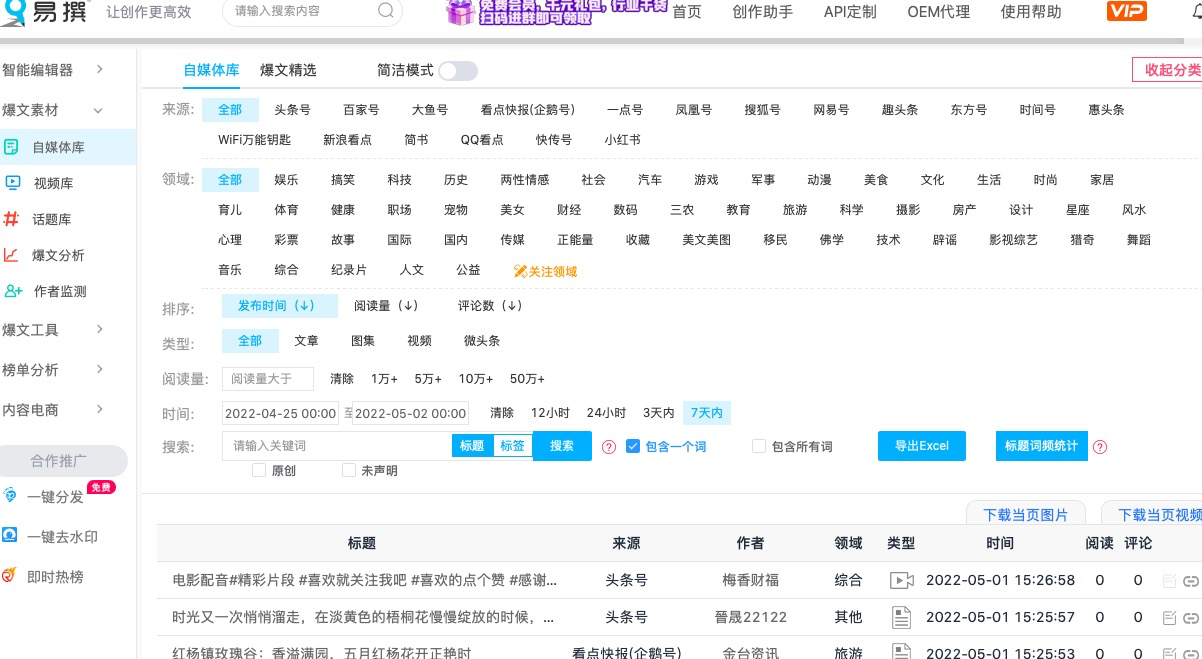Click the start date field 2022-04-25 00:00
Viewport: 1202px width, 659px height.
click(x=282, y=413)
